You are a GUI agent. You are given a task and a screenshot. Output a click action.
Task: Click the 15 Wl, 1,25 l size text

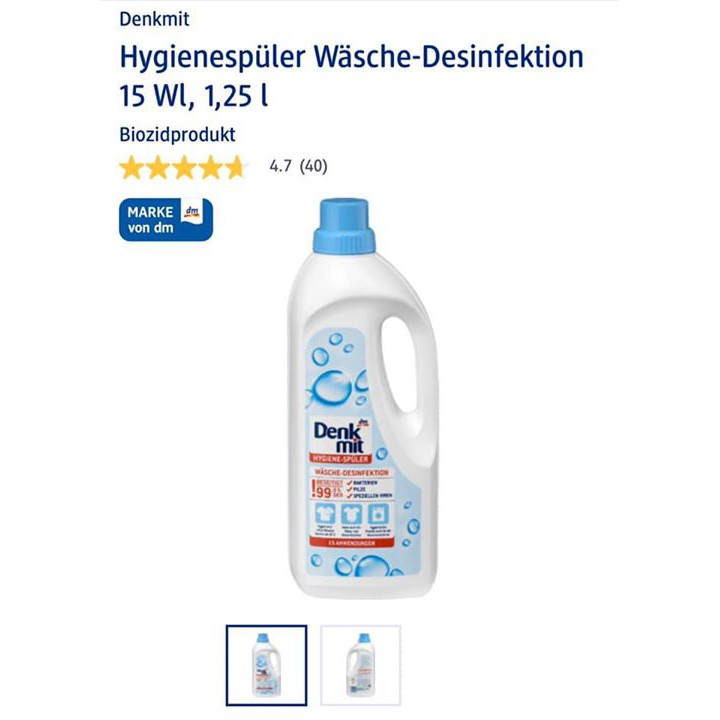point(193,96)
